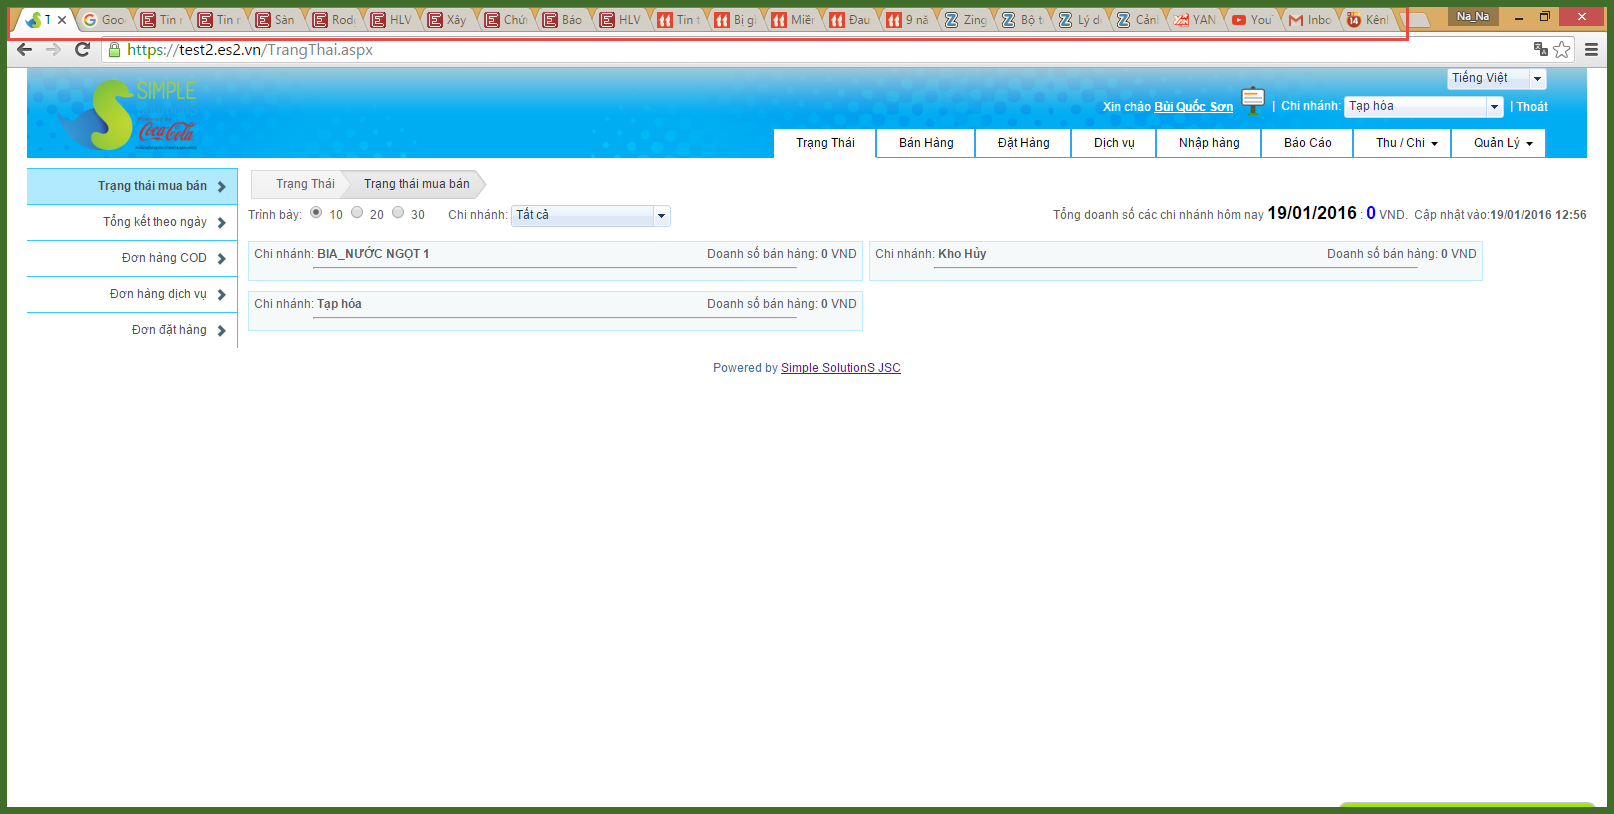Click the translate page icon

click(x=1540, y=49)
